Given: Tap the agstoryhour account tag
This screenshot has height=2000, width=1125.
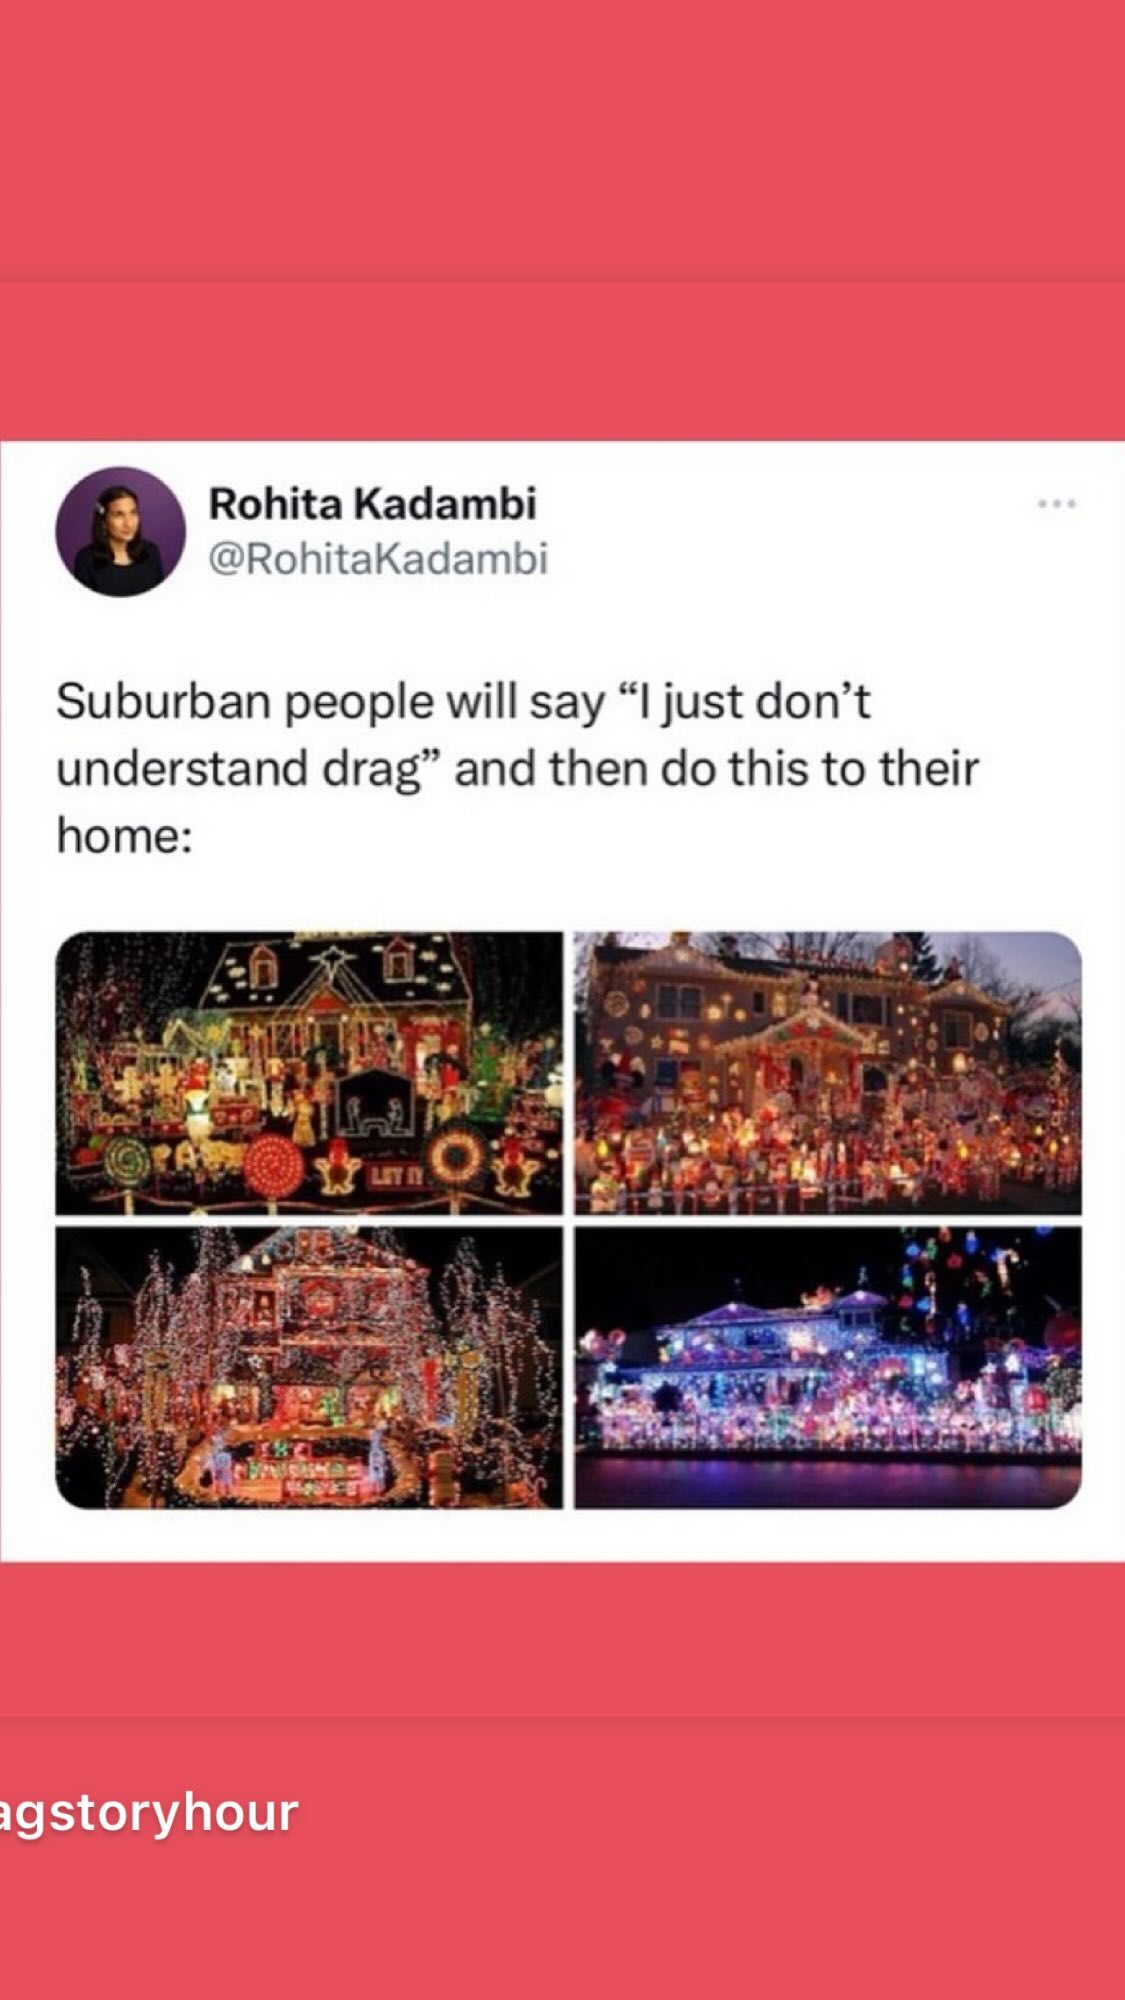Looking at the screenshot, I should 148,1810.
